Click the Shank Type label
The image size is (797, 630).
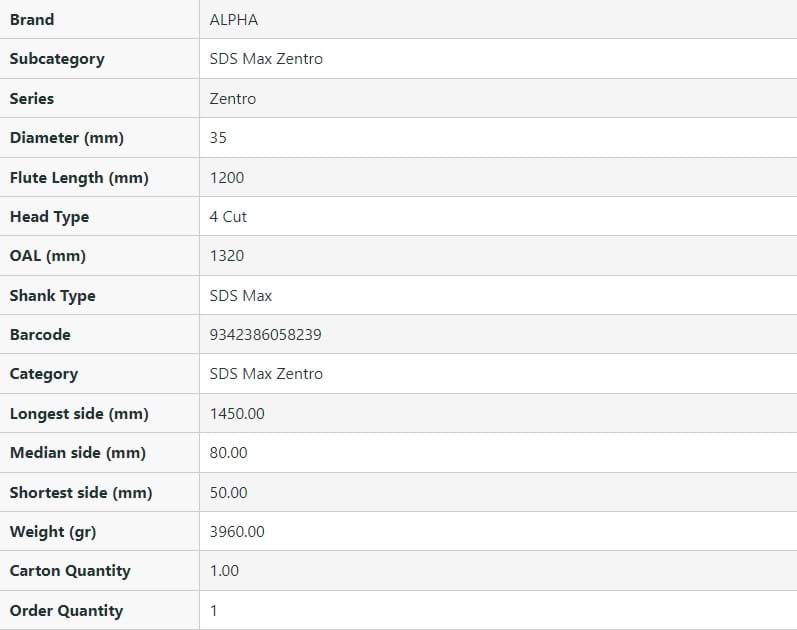pos(52,296)
